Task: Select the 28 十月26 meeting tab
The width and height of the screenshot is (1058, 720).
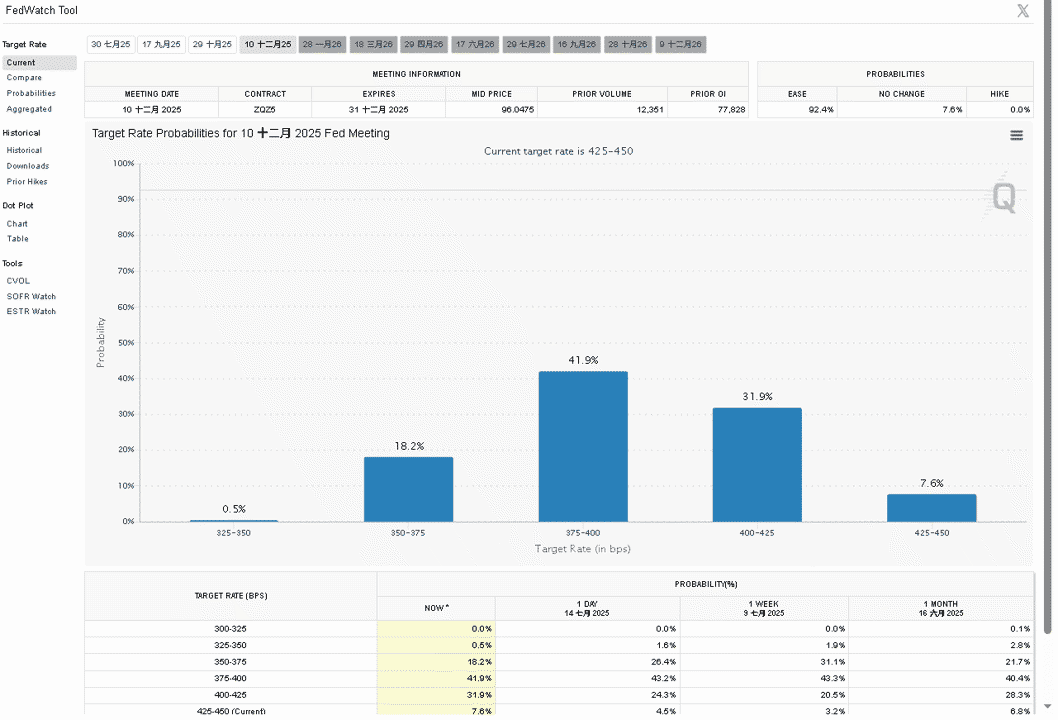Action: pyautogui.click(x=628, y=45)
